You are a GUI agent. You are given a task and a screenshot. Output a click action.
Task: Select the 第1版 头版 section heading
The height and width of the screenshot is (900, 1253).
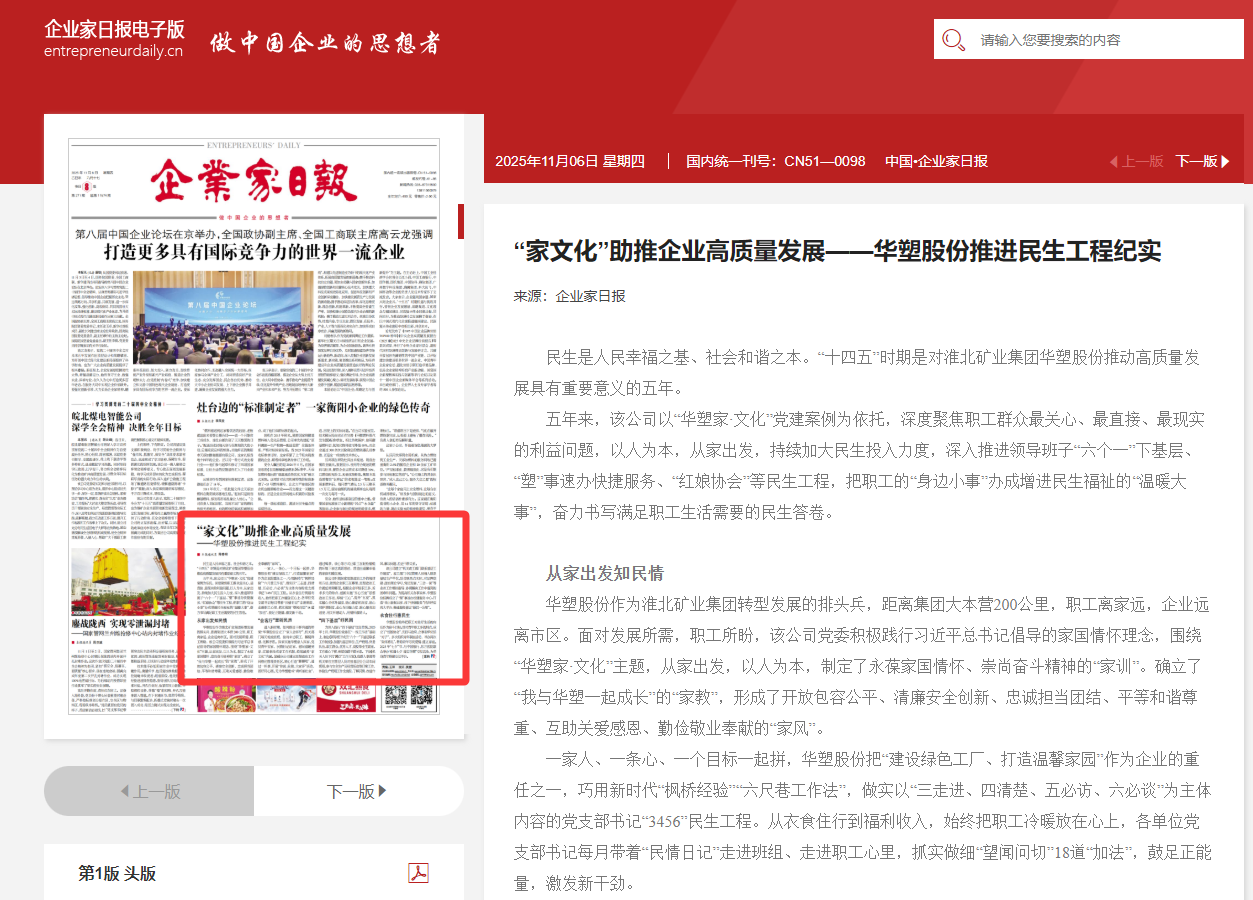click(x=117, y=873)
